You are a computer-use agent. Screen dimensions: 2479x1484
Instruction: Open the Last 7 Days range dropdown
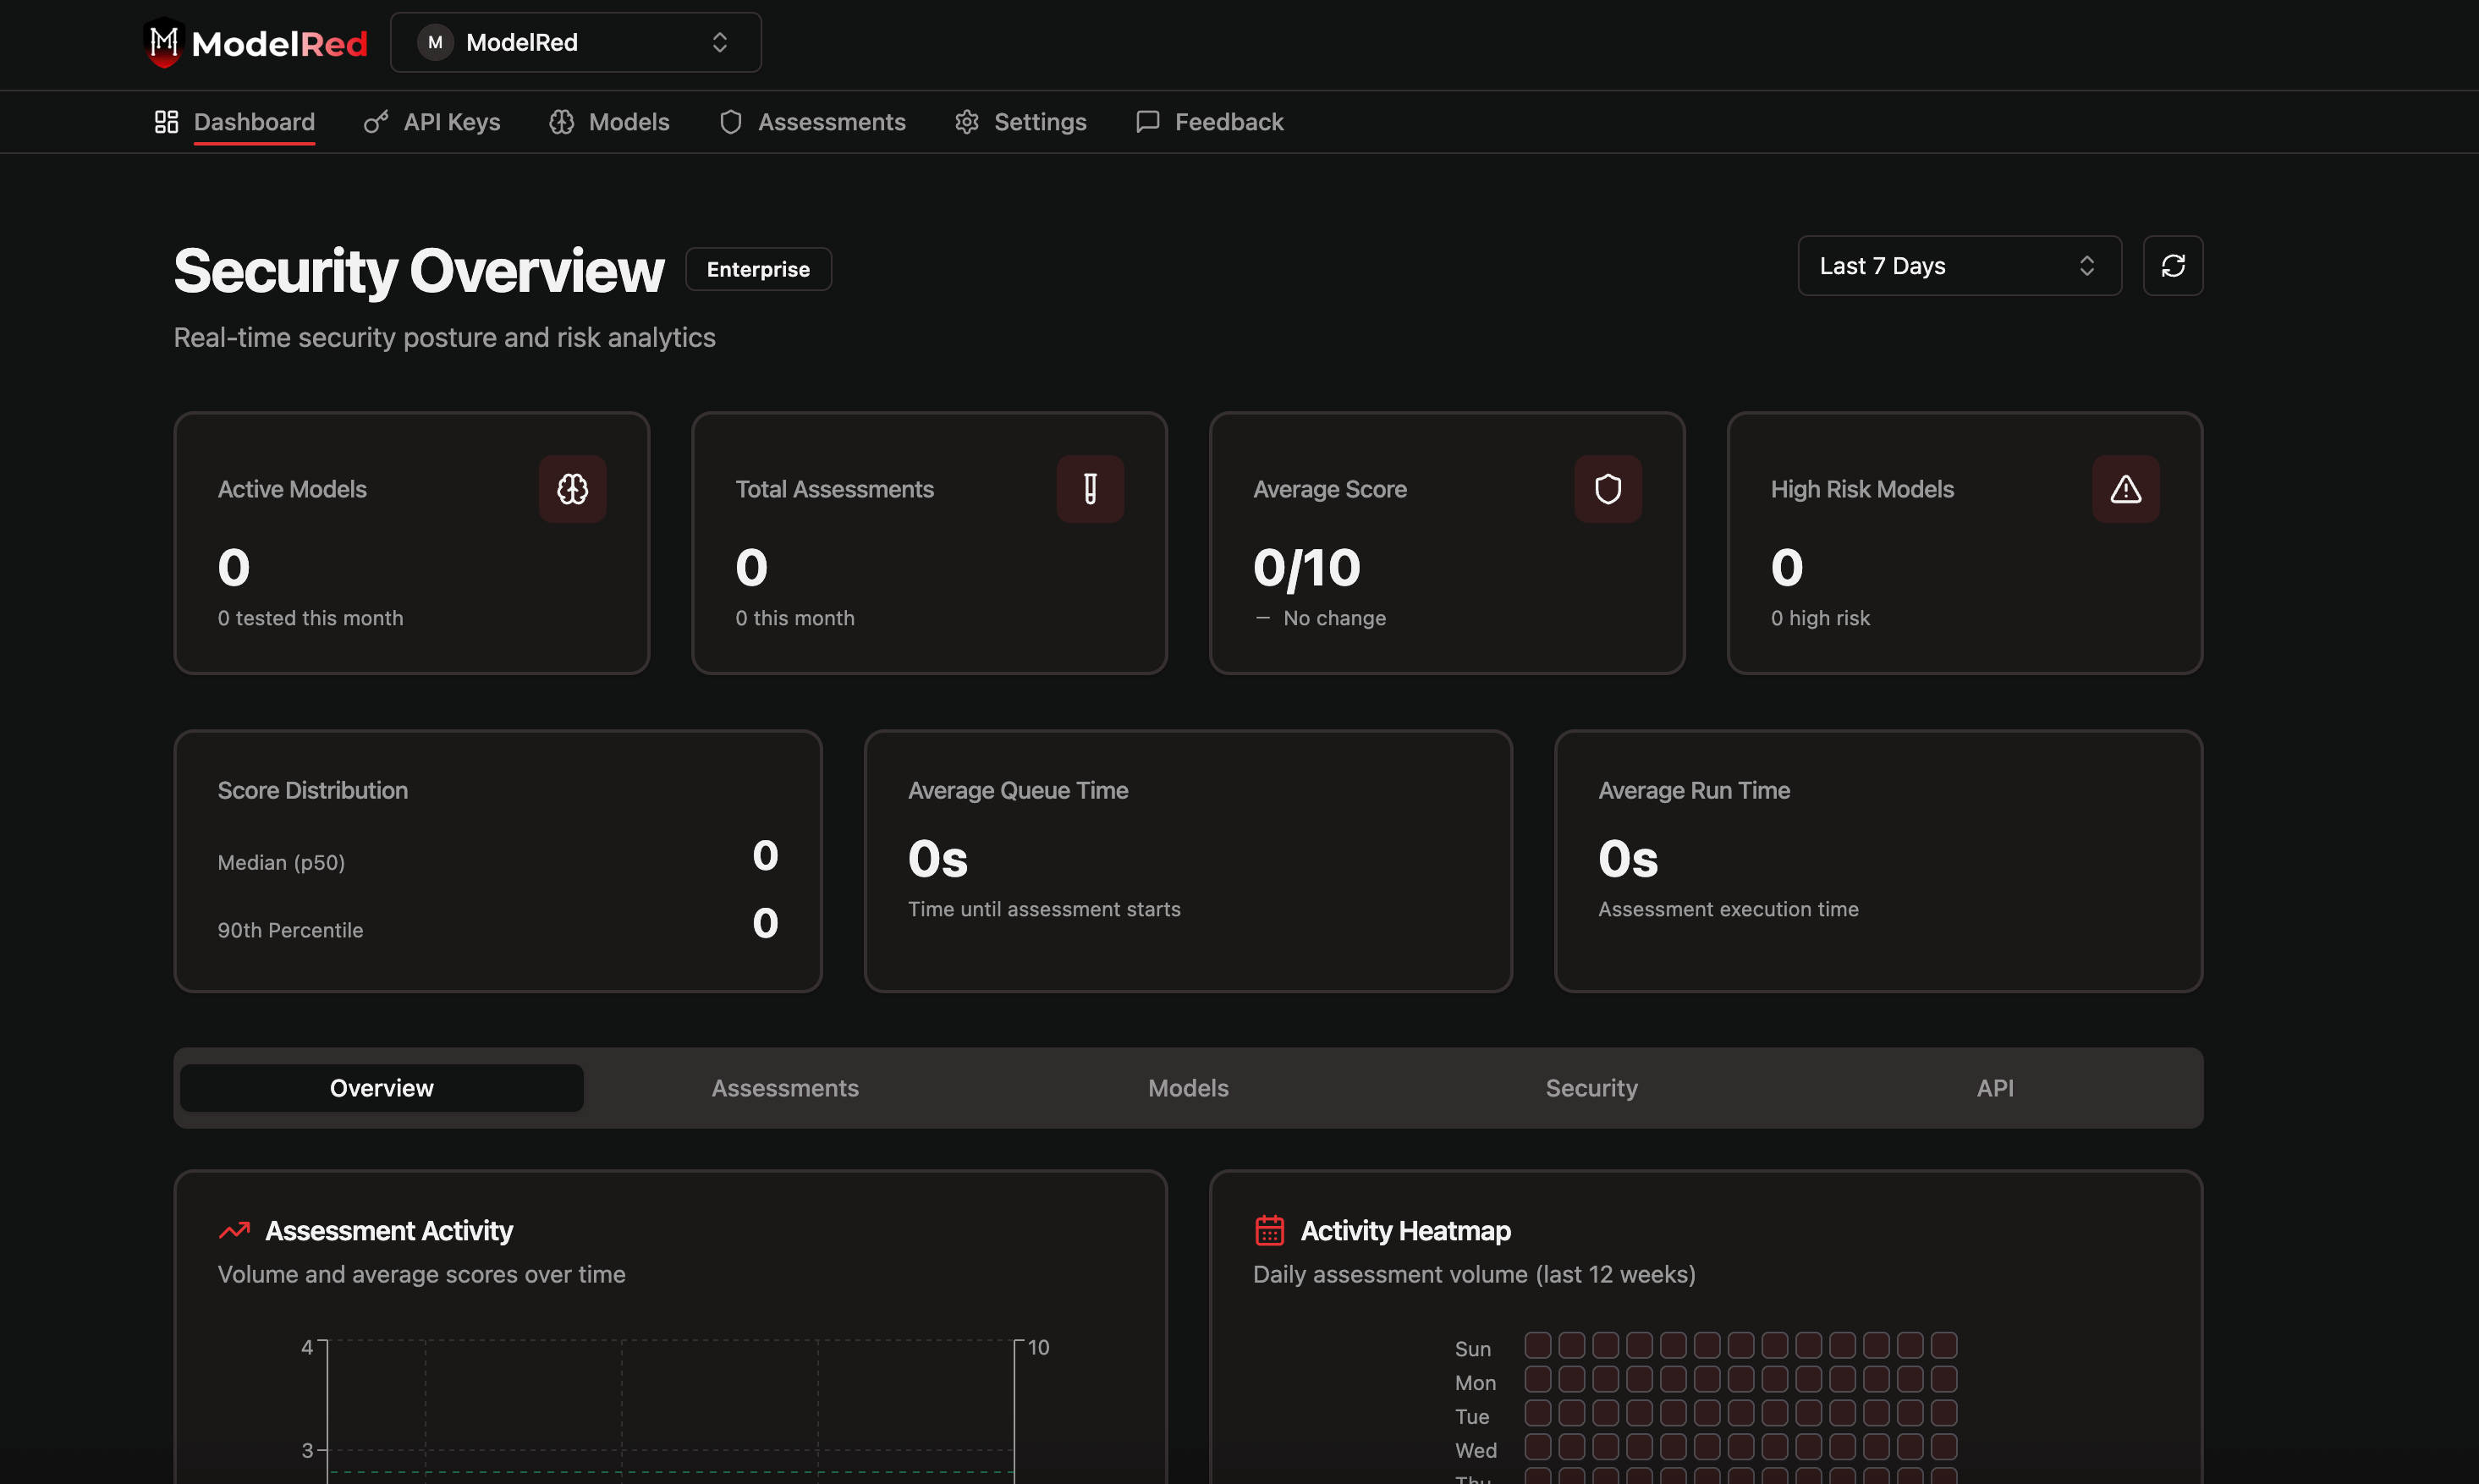pos(1958,266)
